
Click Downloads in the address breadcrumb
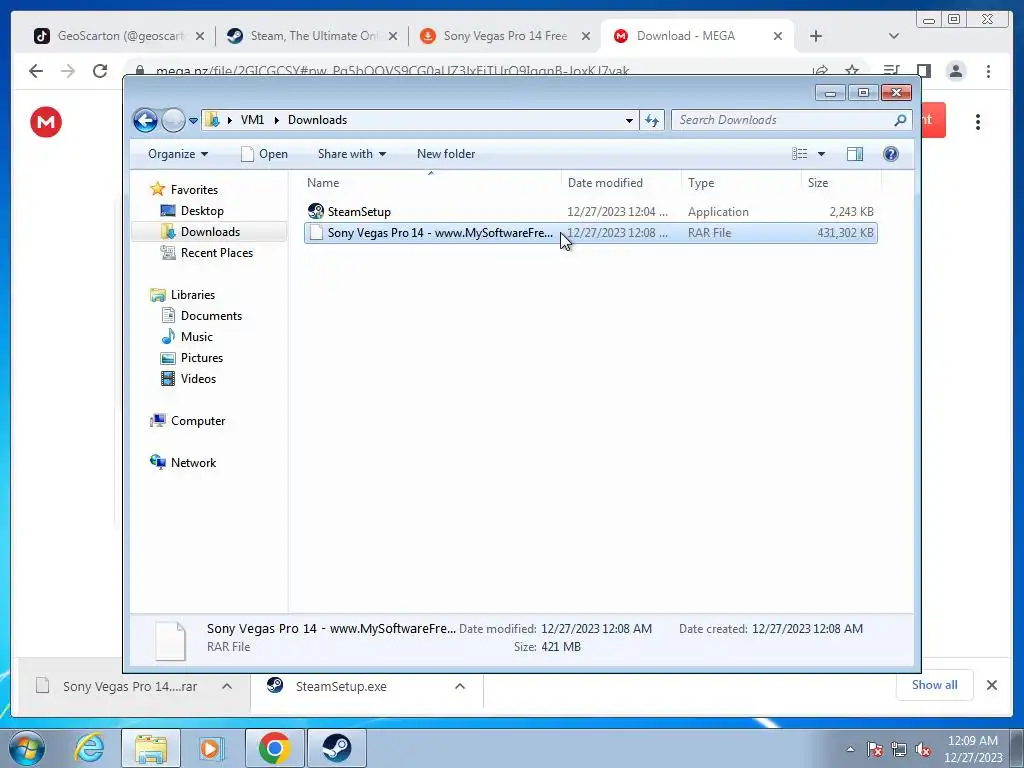tap(317, 120)
